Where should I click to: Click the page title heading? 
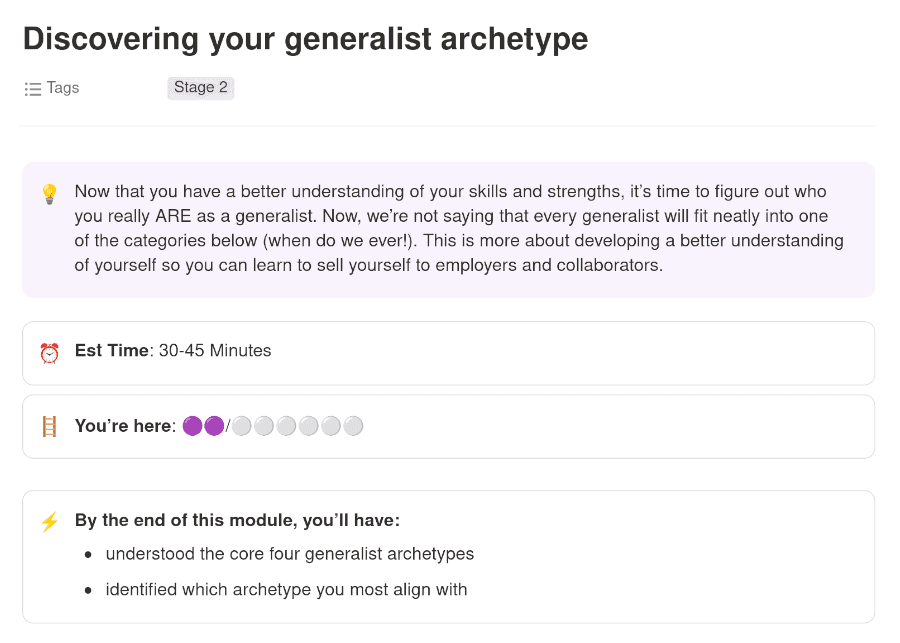click(x=305, y=39)
